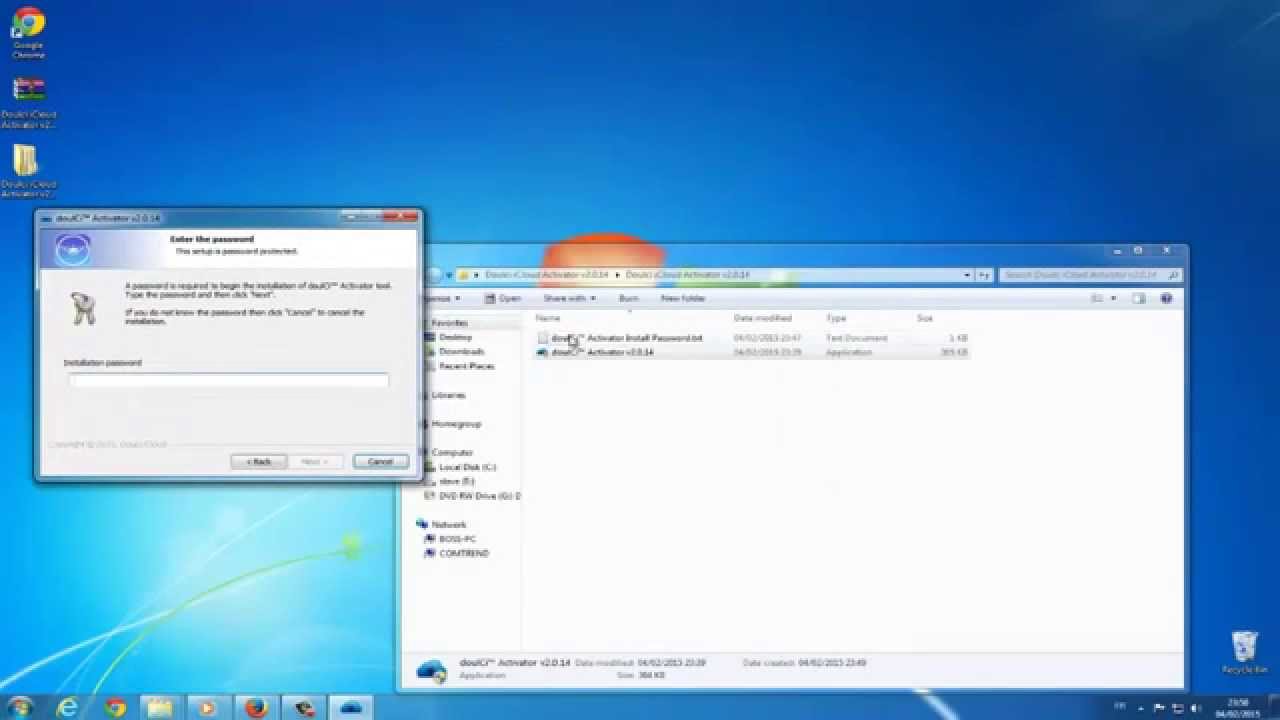Click the doulCi Activator application file icon

click(x=542, y=352)
